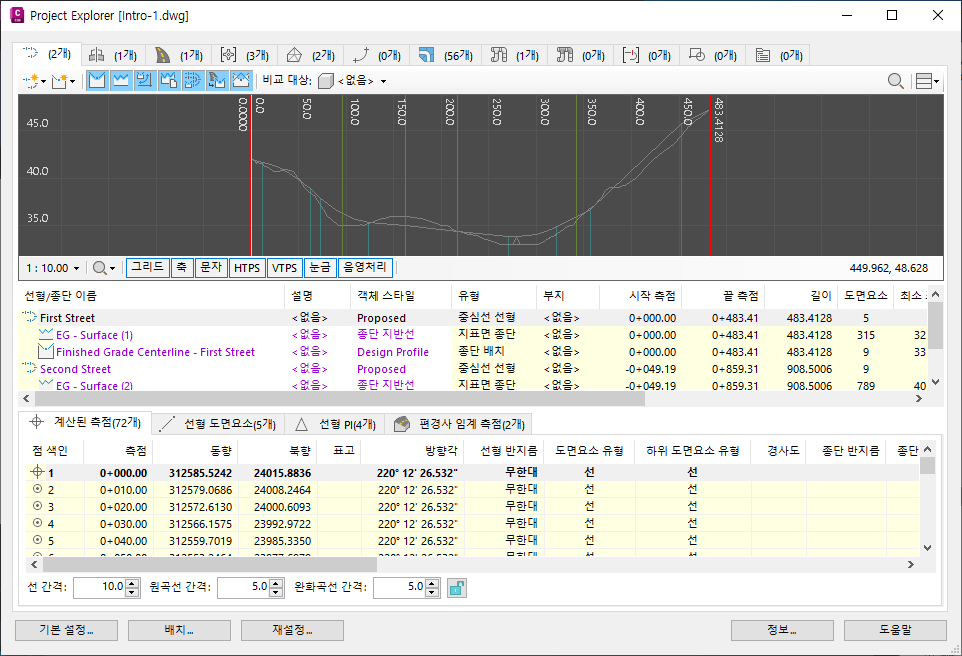The width and height of the screenshot is (962, 656).
Task: Open the 선형 PI(4개) tab
Action: (x=335, y=424)
